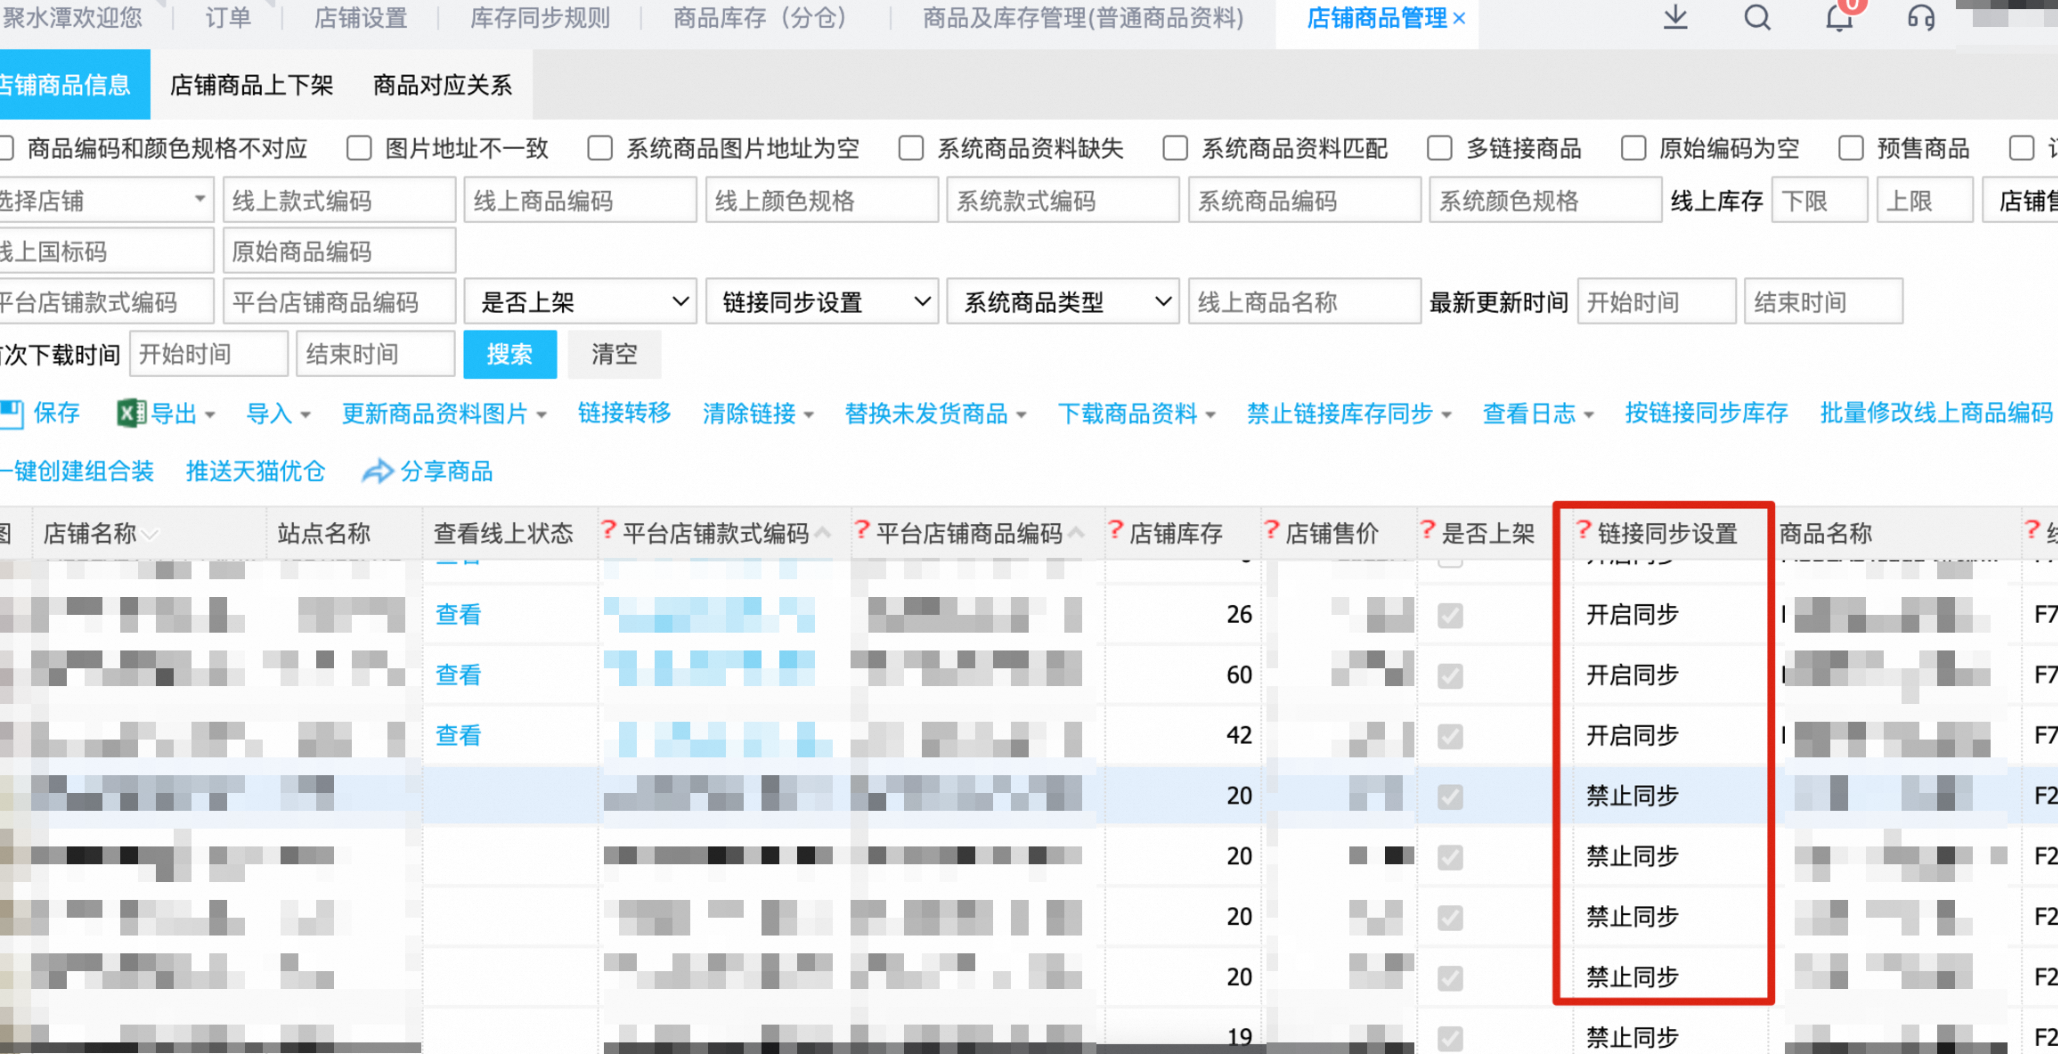Viewport: 2058px width, 1054px height.
Task: Check 图片地址不一致 filter
Action: [x=359, y=148]
